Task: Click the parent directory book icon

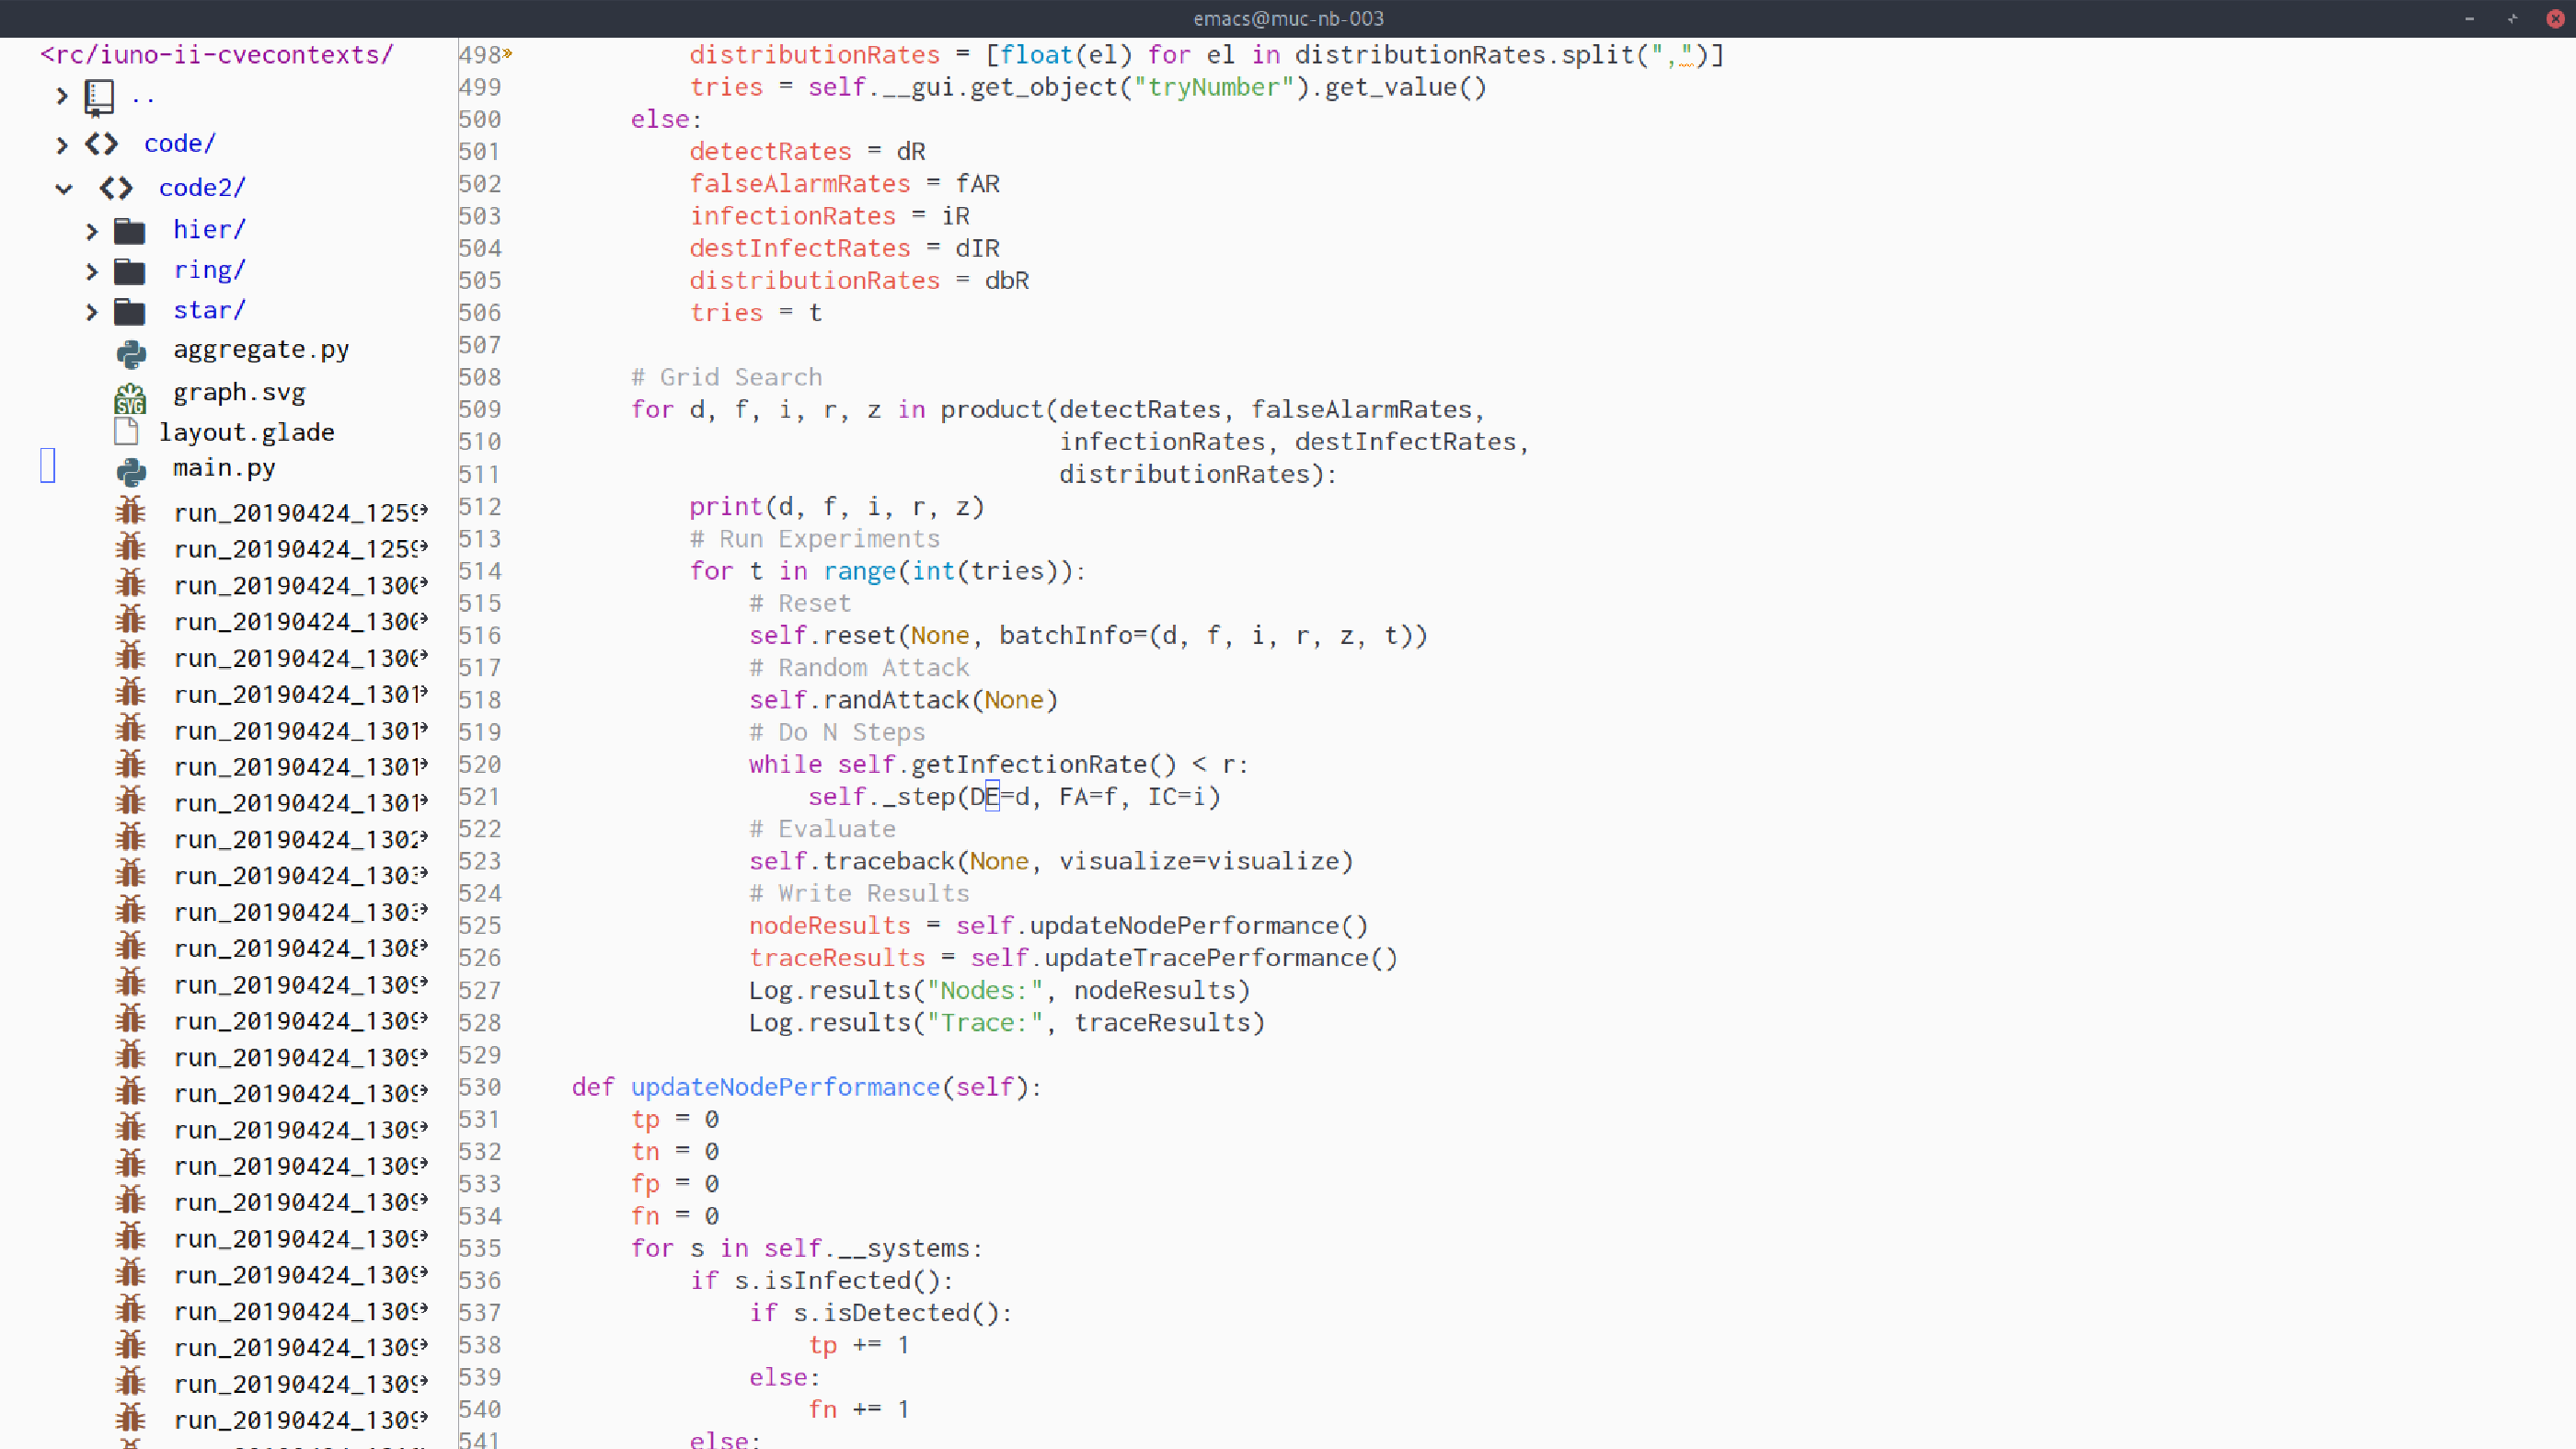Action: [99, 97]
